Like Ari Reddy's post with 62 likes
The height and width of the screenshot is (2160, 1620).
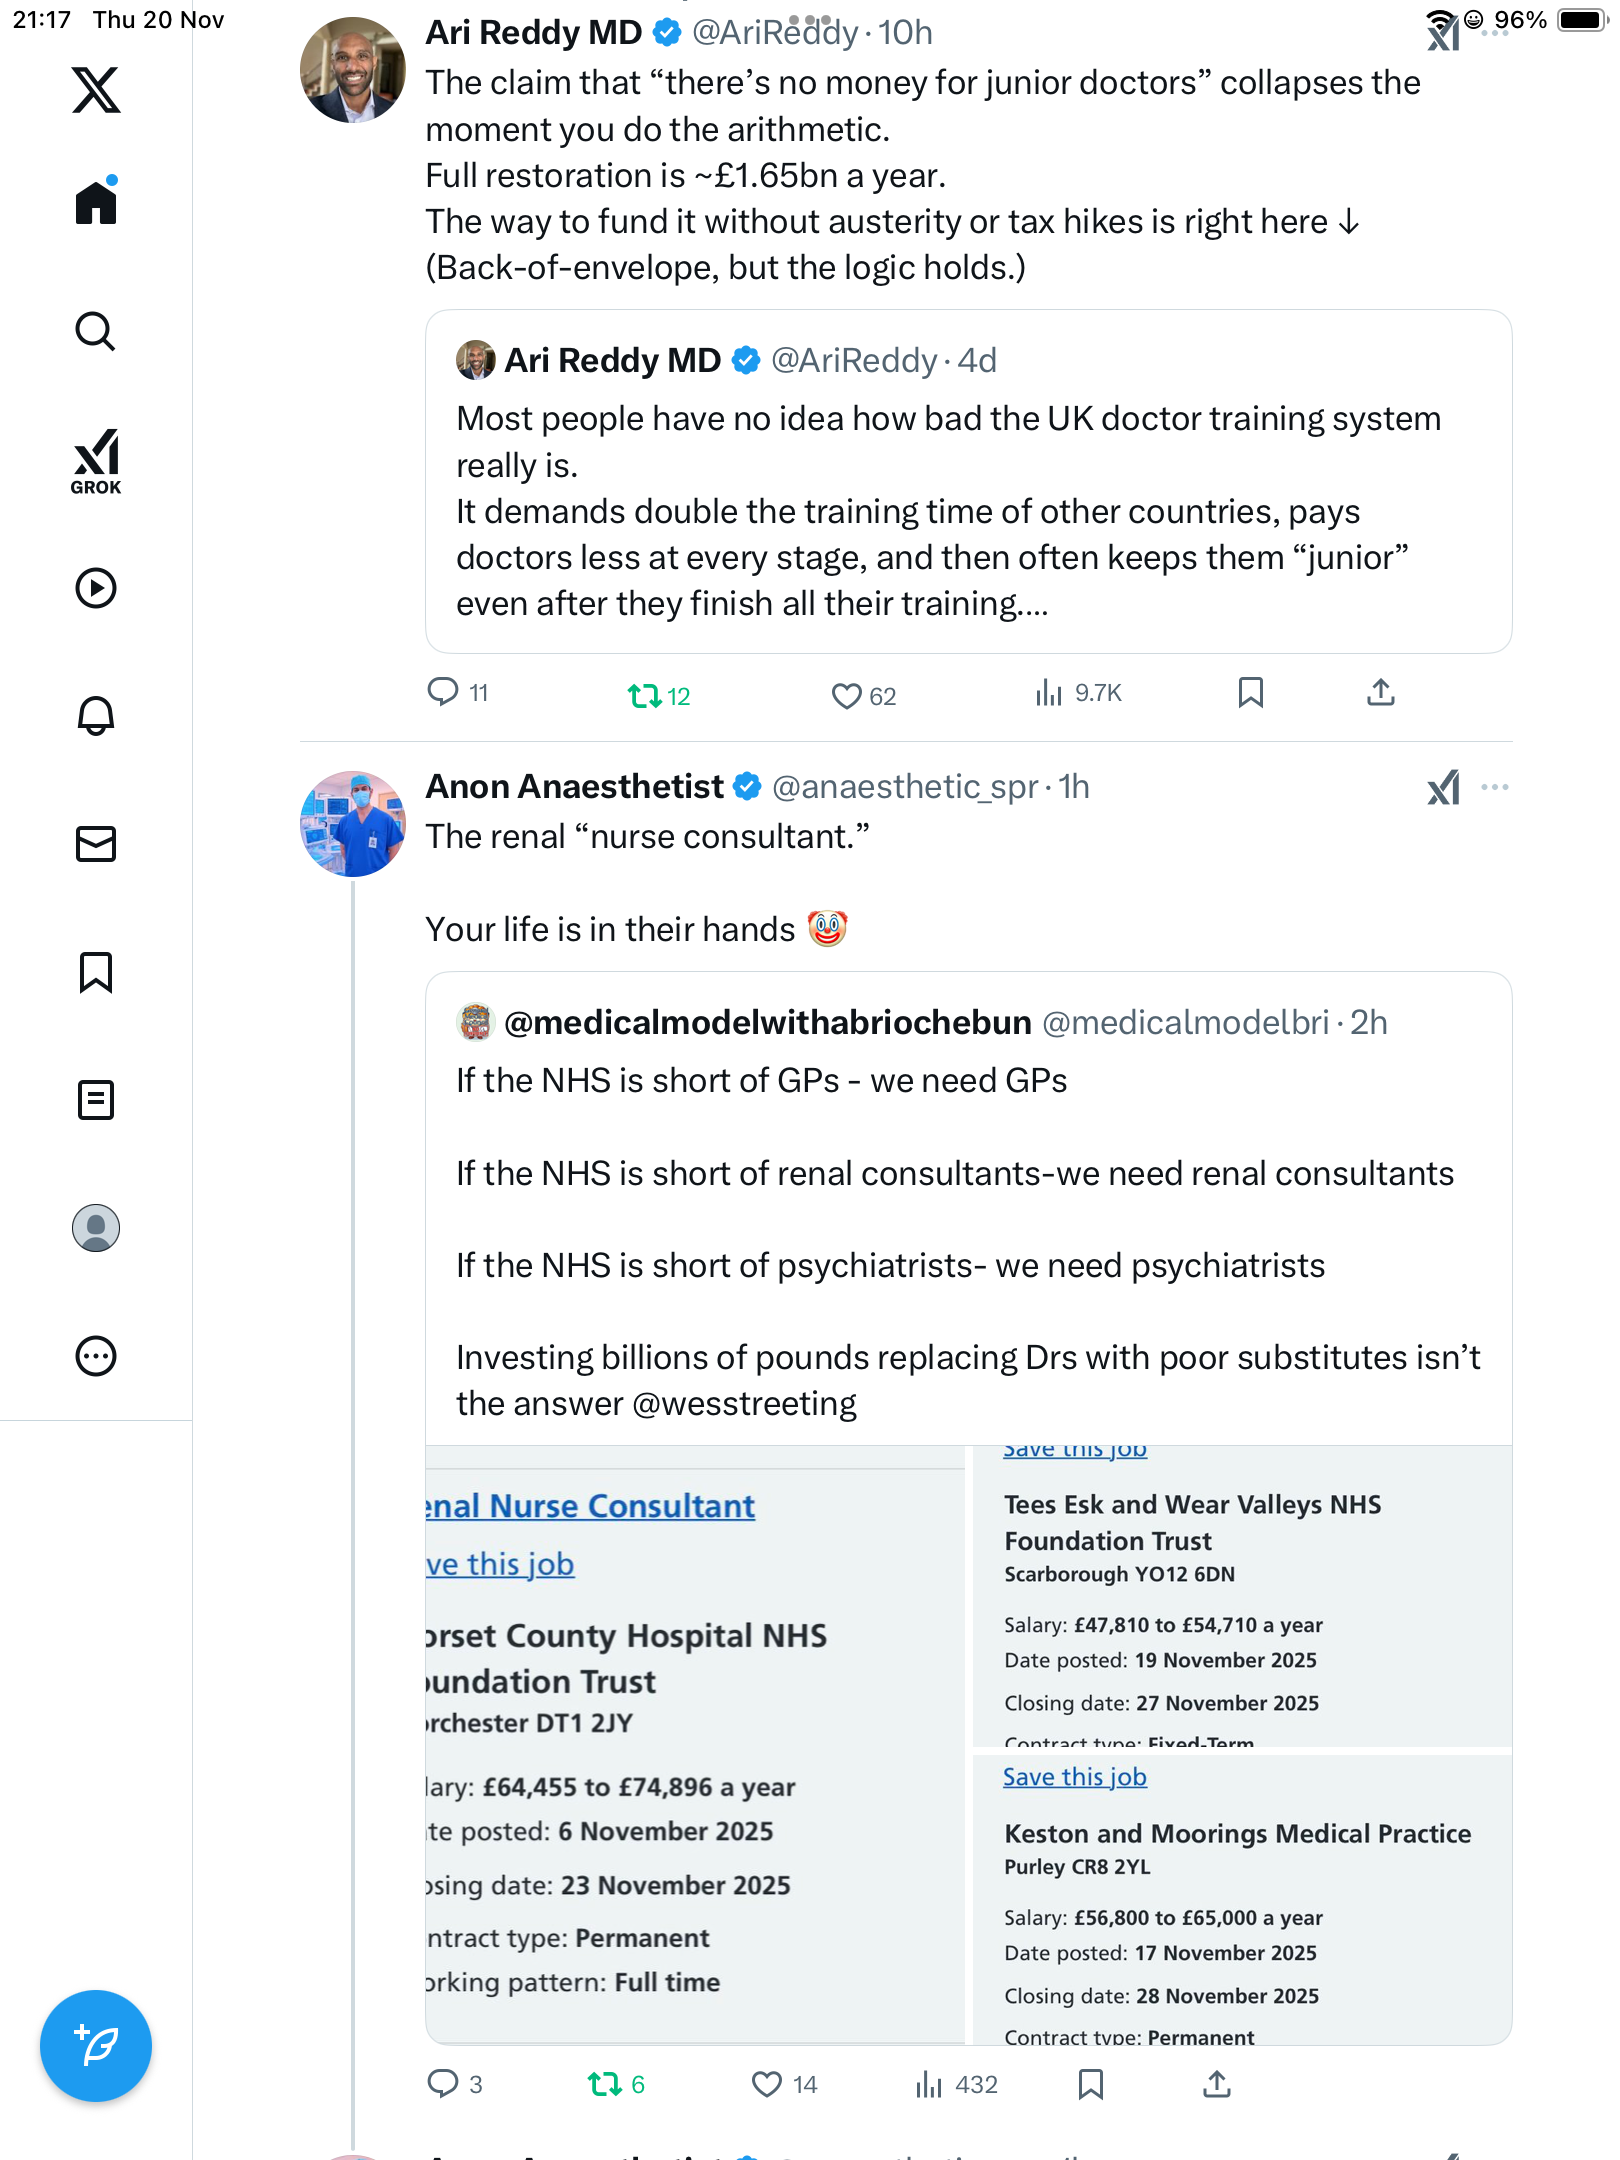coord(847,695)
